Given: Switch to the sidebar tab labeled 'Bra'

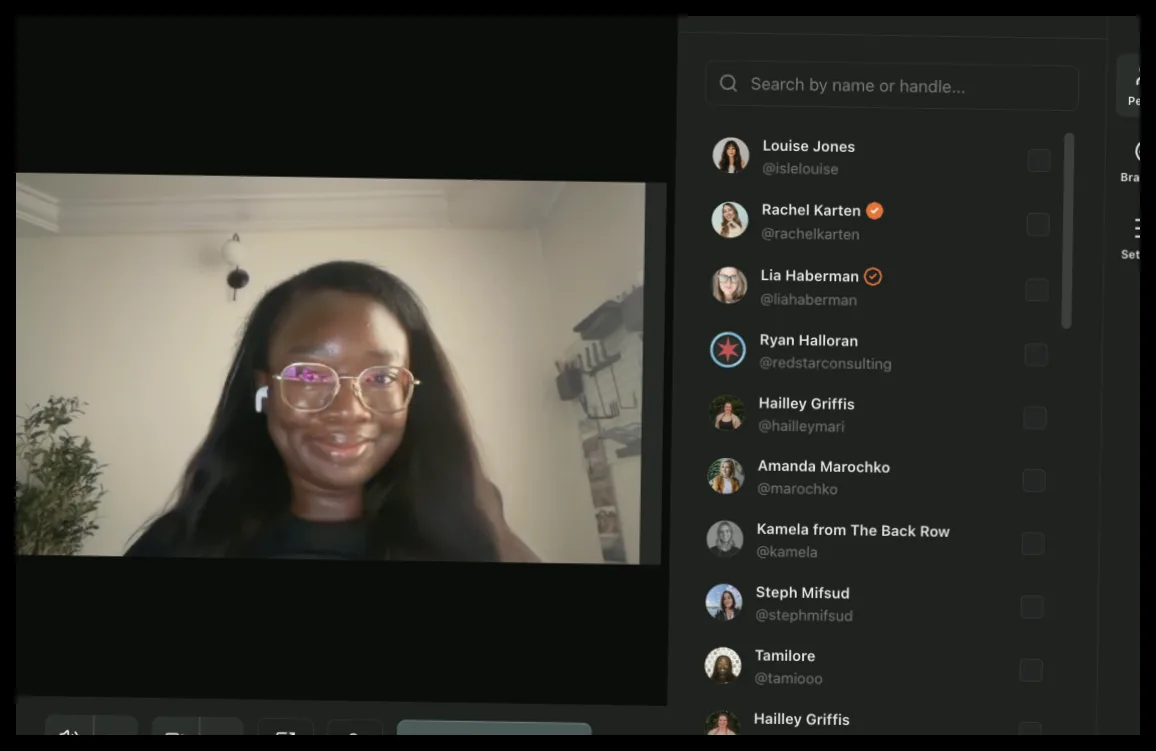Looking at the screenshot, I should [1129, 162].
